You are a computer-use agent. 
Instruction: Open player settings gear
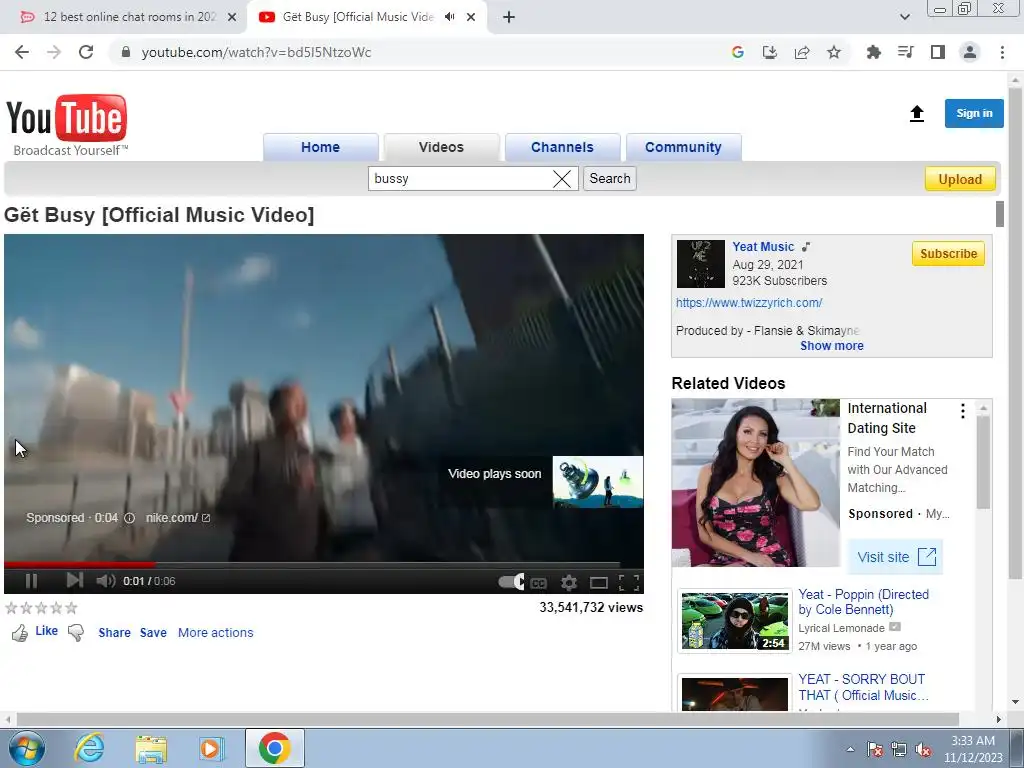click(x=569, y=583)
